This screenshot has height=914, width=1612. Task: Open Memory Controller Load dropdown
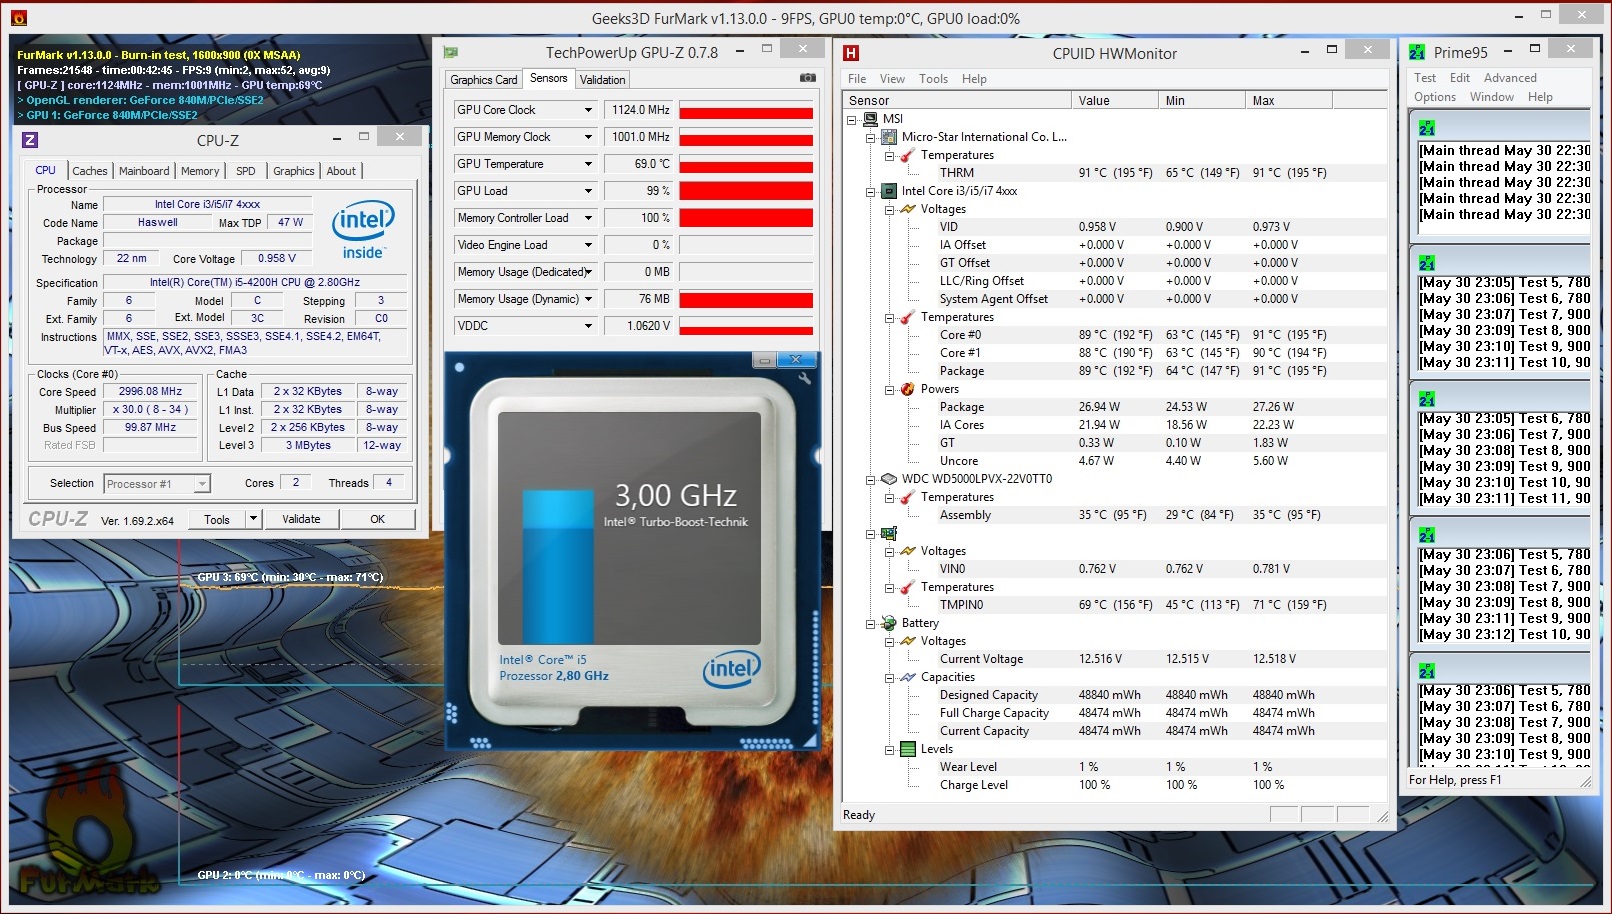(588, 218)
